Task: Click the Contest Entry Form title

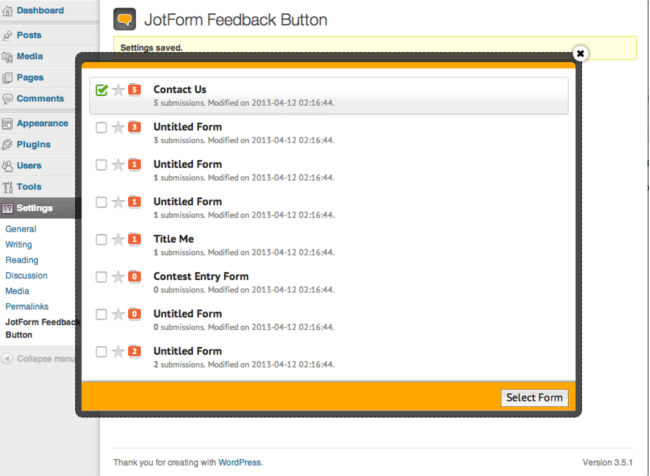Action: 201,276
